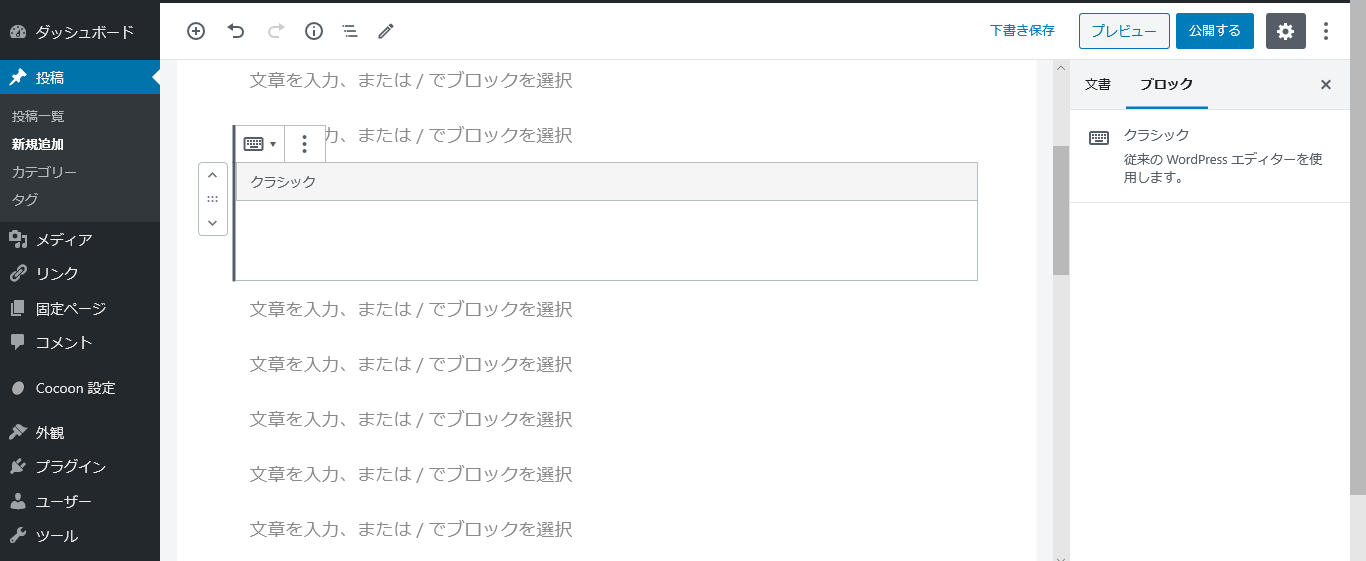Open the top-right three-dot options menu
The height and width of the screenshot is (561, 1366).
pos(1326,31)
